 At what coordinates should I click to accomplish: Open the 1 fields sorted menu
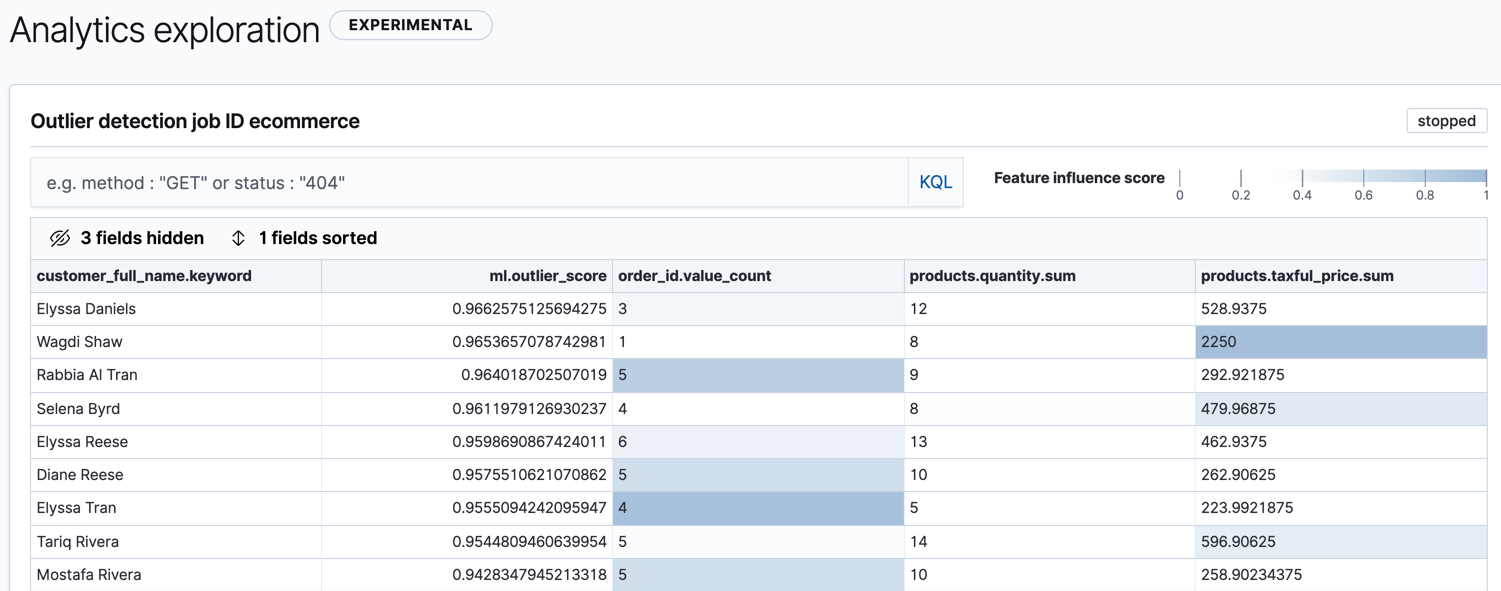click(304, 238)
